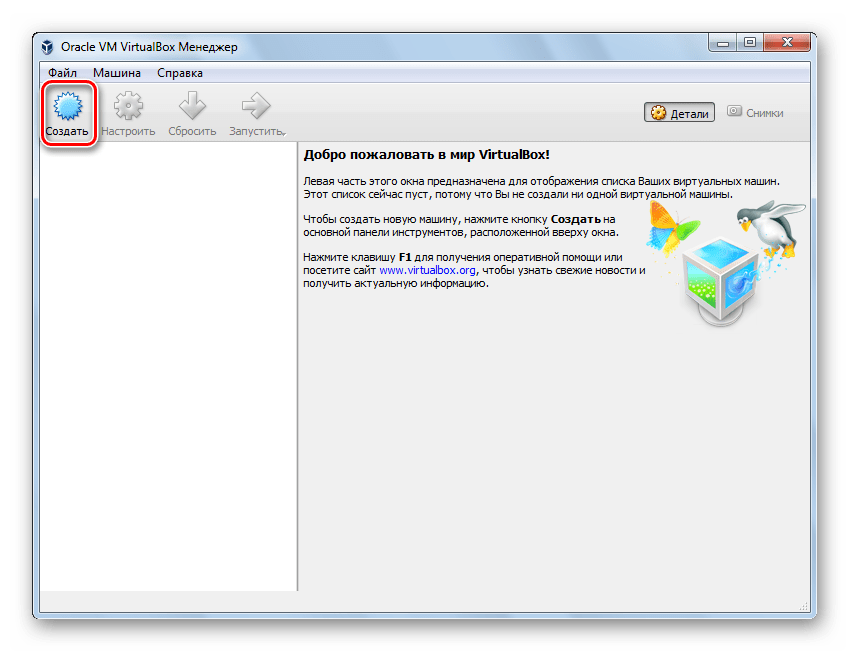
Task: Close the VirtualBox Manager window
Action: click(x=787, y=43)
